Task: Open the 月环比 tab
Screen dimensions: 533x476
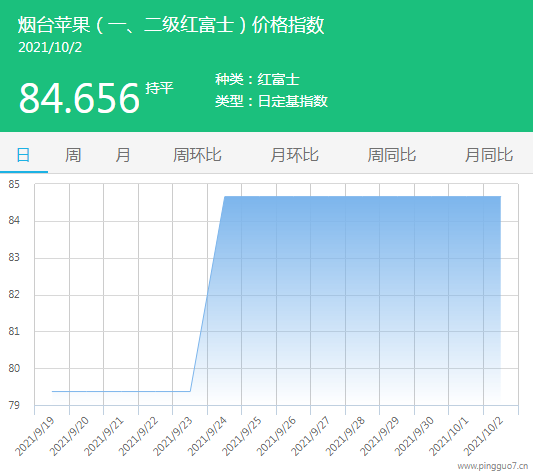Action: [294, 155]
